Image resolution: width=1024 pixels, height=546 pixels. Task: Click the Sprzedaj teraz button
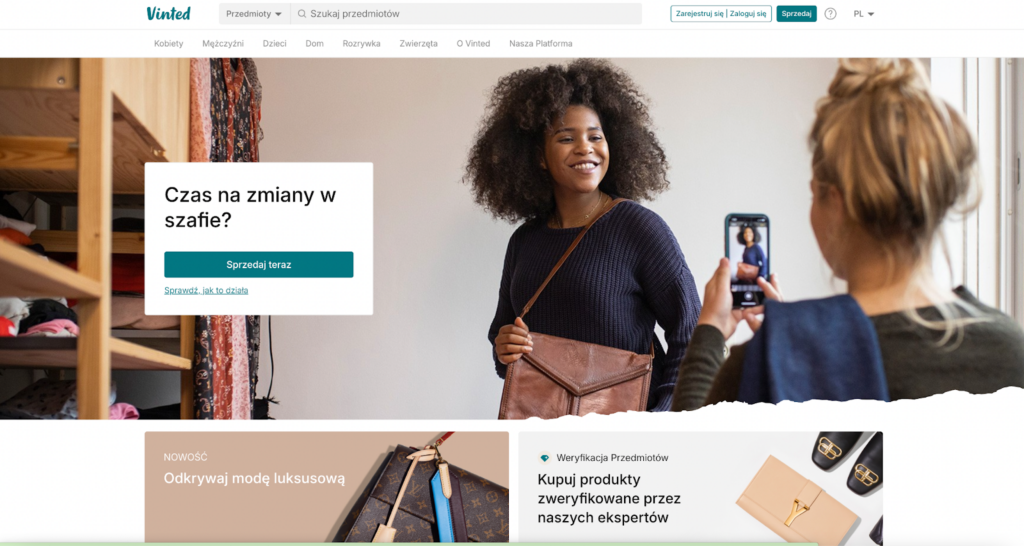259,265
